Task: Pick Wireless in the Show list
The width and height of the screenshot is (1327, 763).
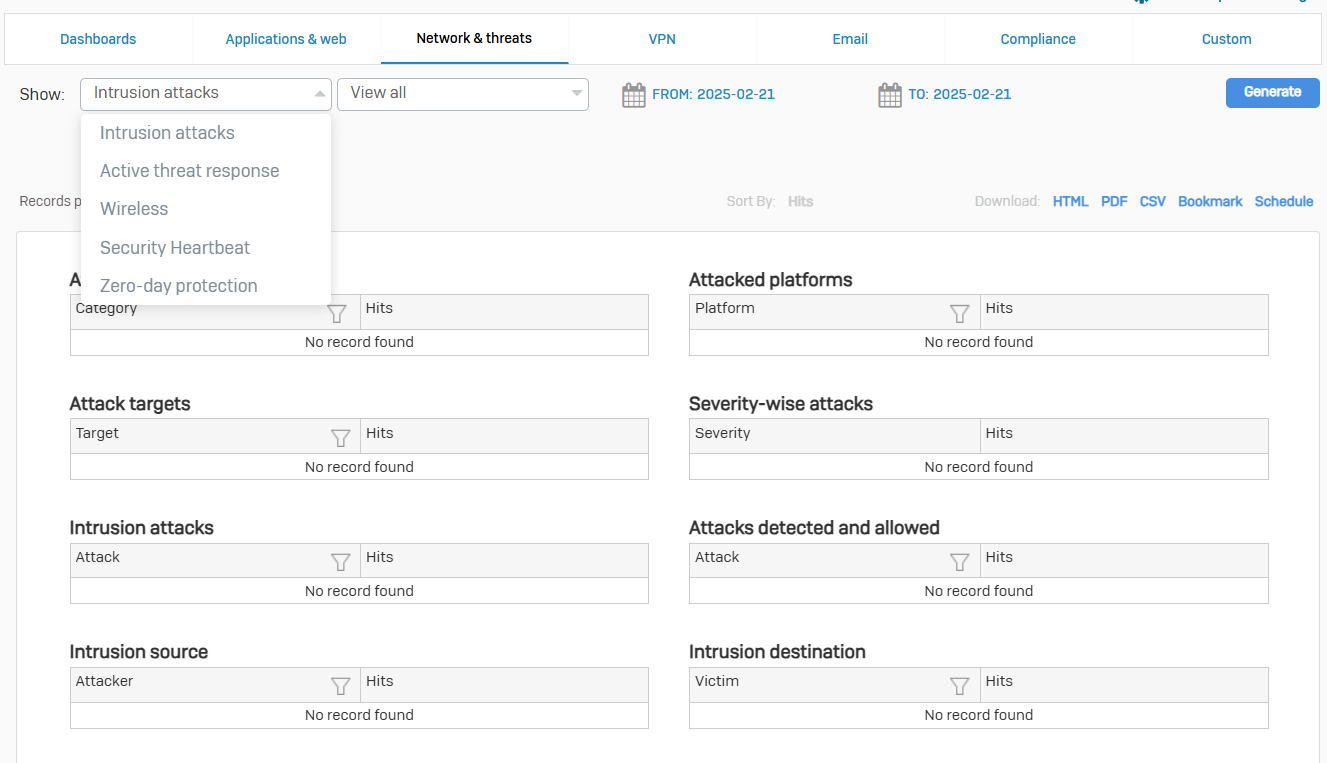Action: 134,209
